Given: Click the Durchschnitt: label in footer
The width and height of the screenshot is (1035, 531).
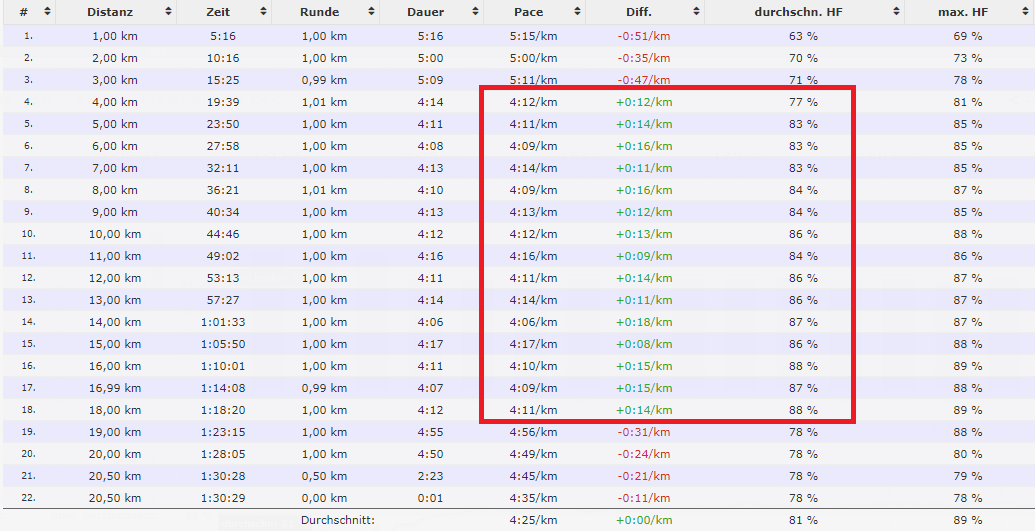Looking at the screenshot, I should point(337,520).
